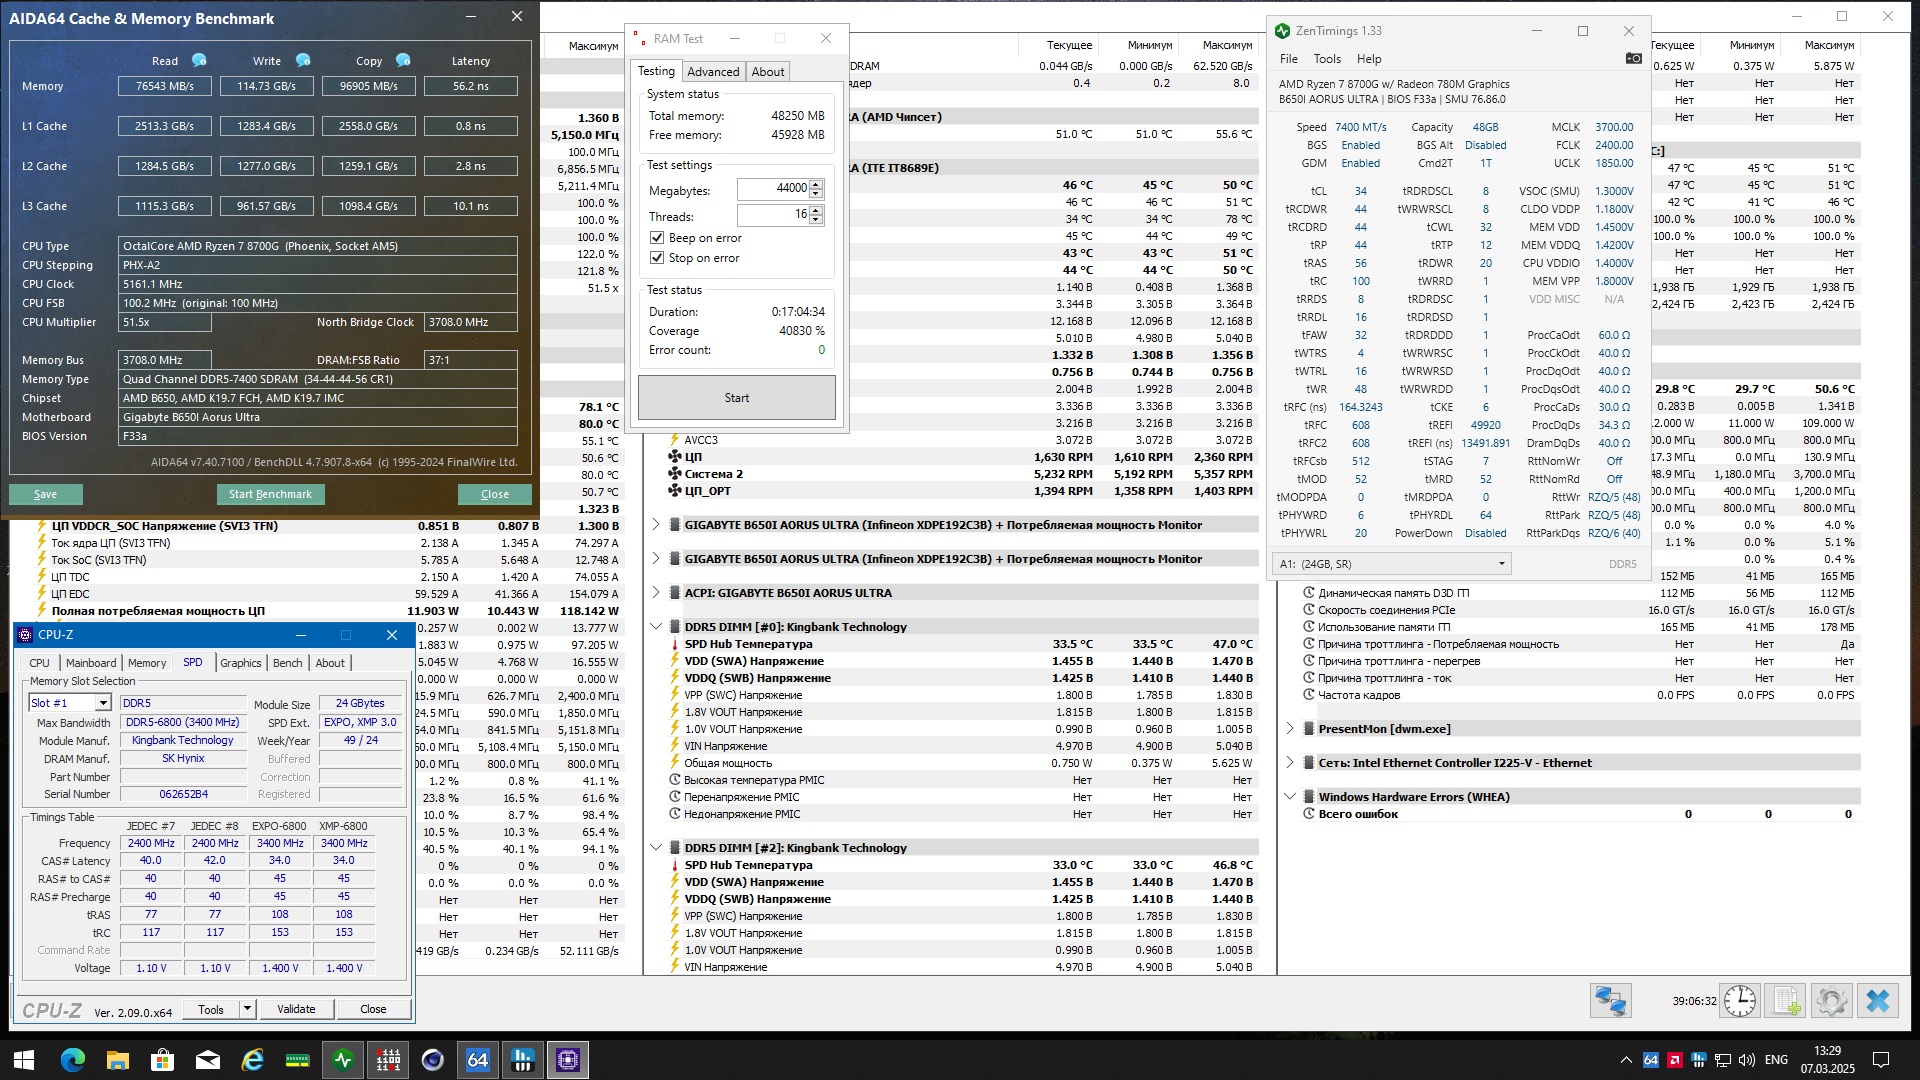Toggle Beep on error checkbox
Screen dimensions: 1920x1080
[657, 238]
